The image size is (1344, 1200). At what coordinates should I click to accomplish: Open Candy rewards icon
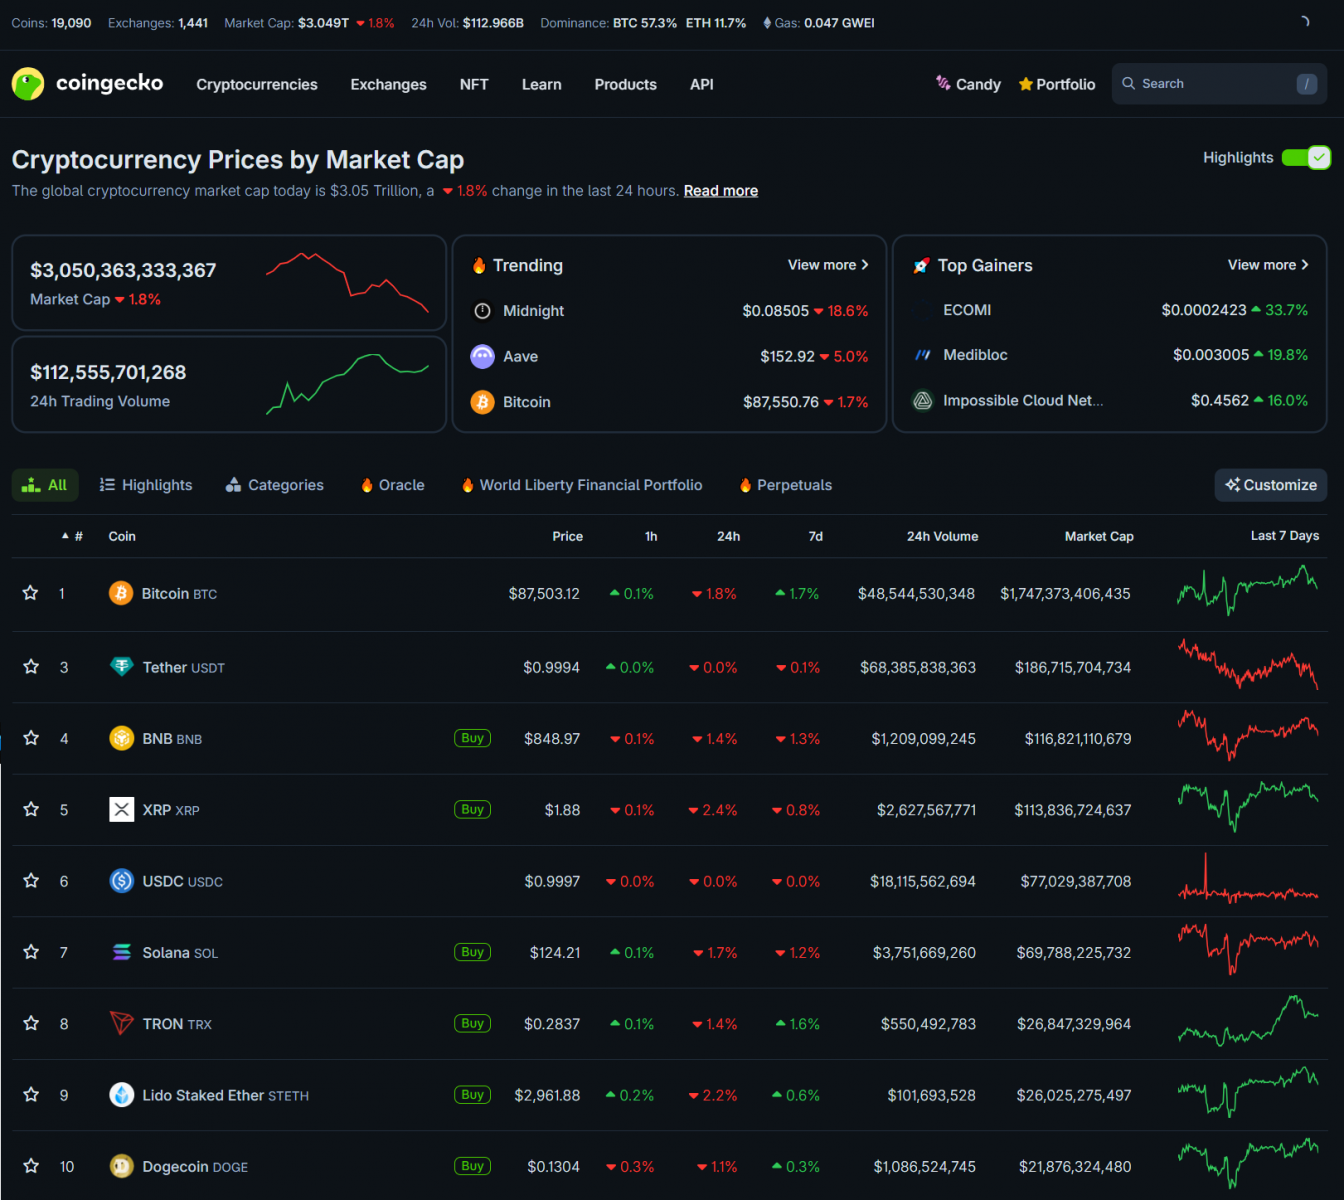pos(943,84)
